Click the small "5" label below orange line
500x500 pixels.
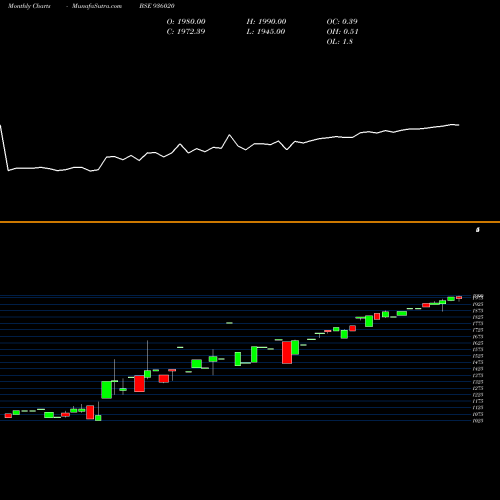tap(478, 230)
